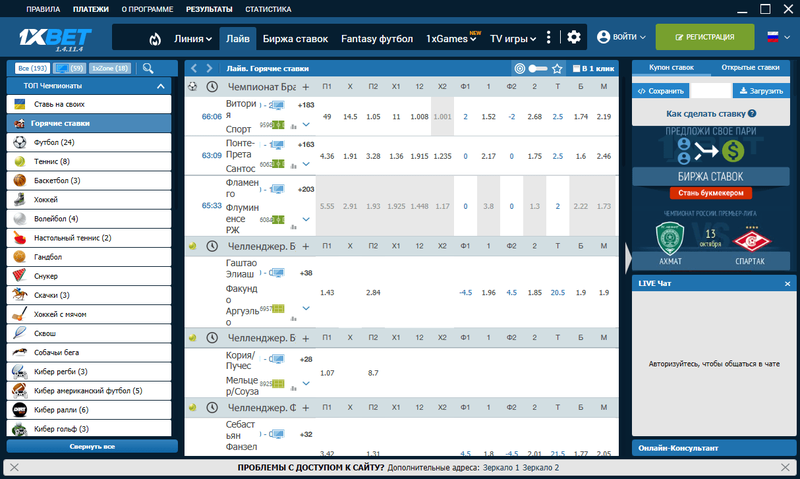Image resolution: width=800 pixels, height=479 pixels.
Task: Filter by 1xZone (18) events
Action: 110,68
